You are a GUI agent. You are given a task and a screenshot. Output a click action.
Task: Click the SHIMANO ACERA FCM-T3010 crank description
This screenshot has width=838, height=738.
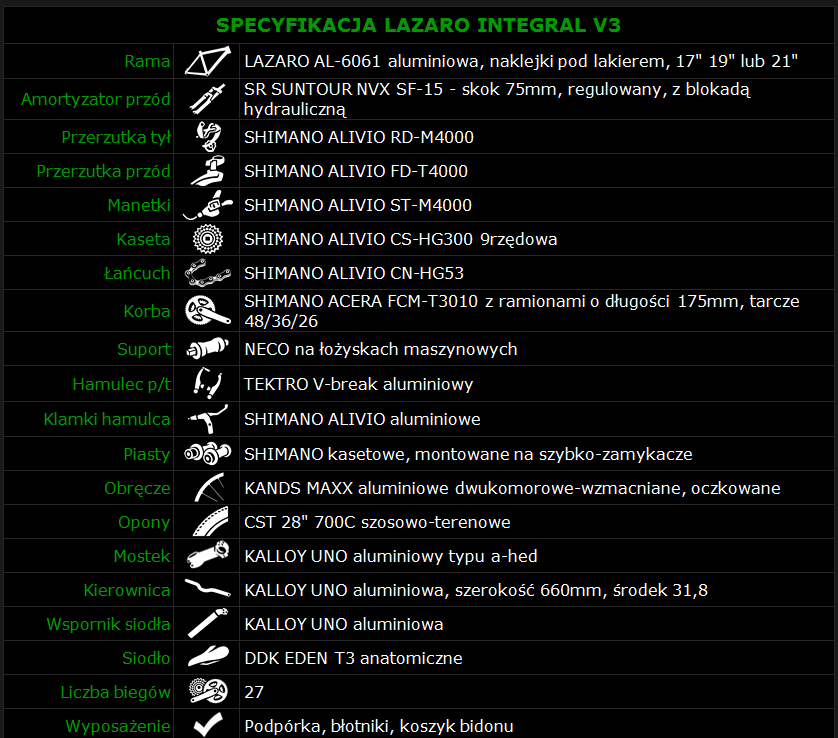pyautogui.click(x=522, y=311)
